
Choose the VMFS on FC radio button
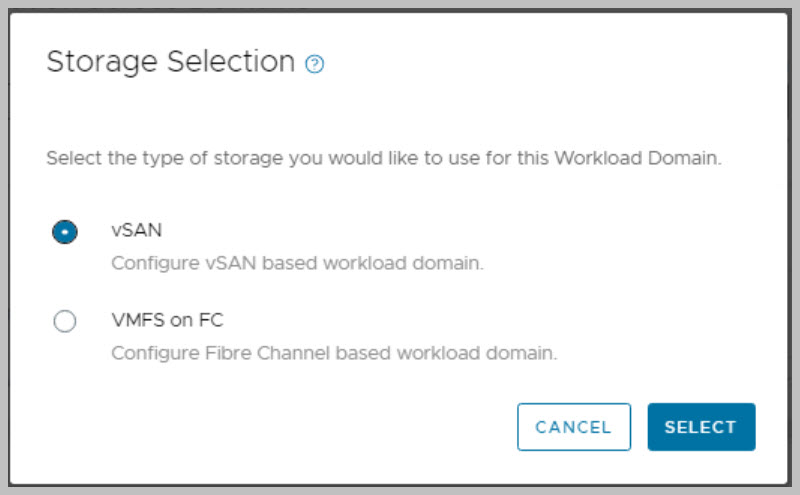(65, 322)
